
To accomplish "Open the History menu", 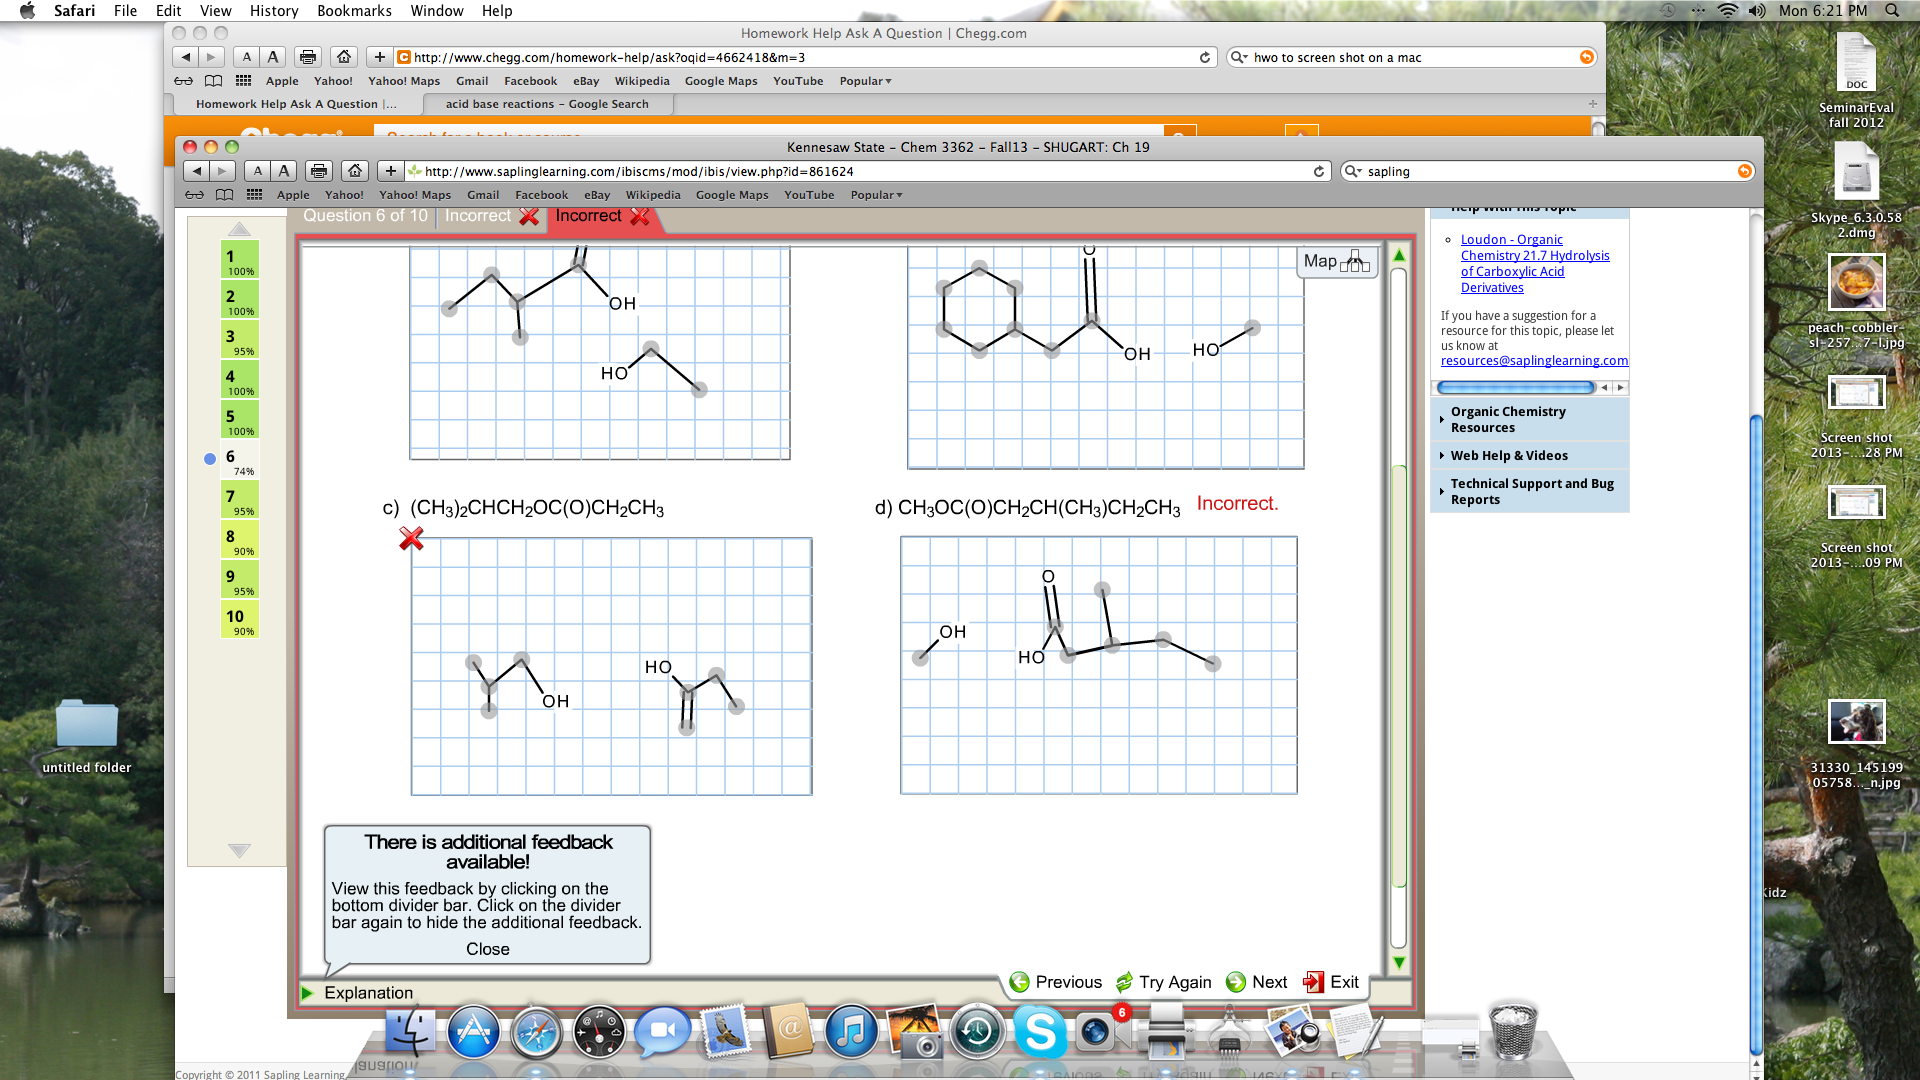I will 274,11.
